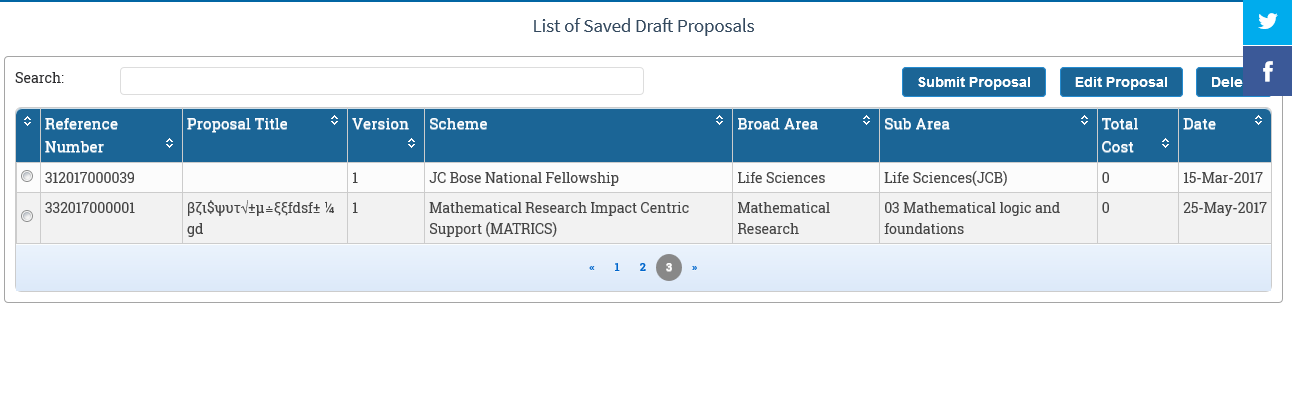The height and width of the screenshot is (395, 1292).
Task: Focus the Search input field
Action: (382, 81)
